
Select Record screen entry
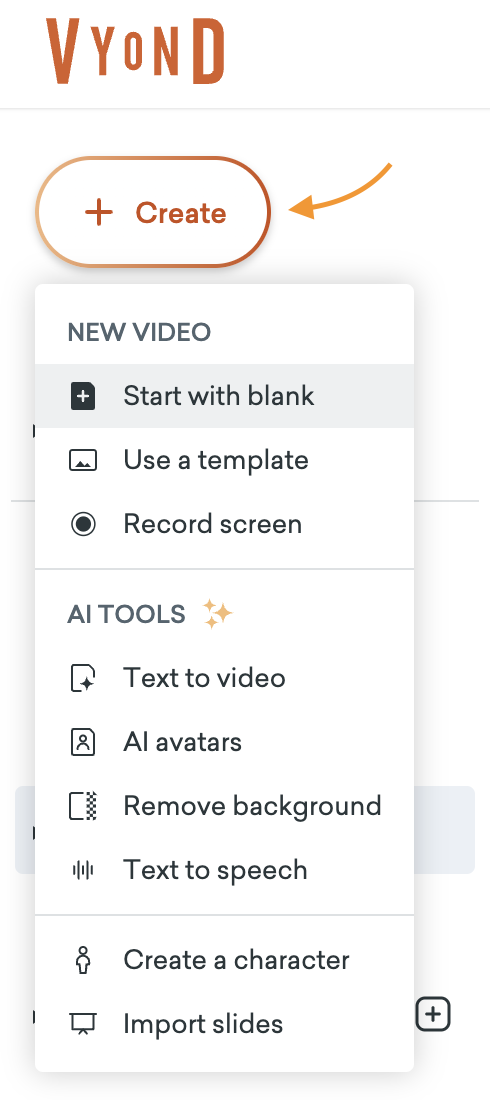point(225,524)
